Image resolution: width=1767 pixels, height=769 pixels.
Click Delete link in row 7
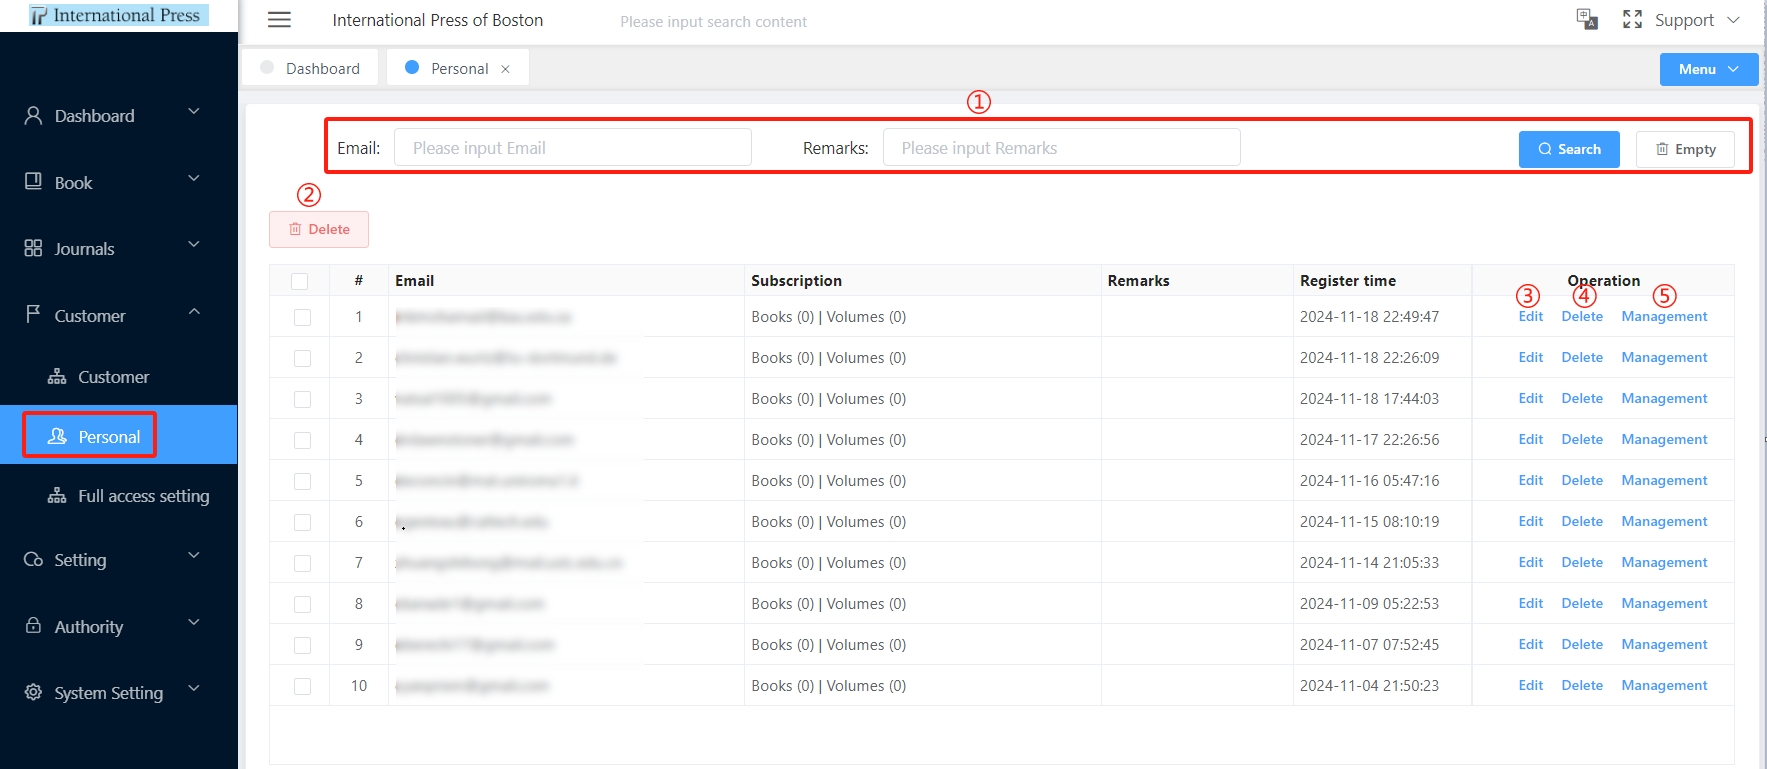(1582, 563)
